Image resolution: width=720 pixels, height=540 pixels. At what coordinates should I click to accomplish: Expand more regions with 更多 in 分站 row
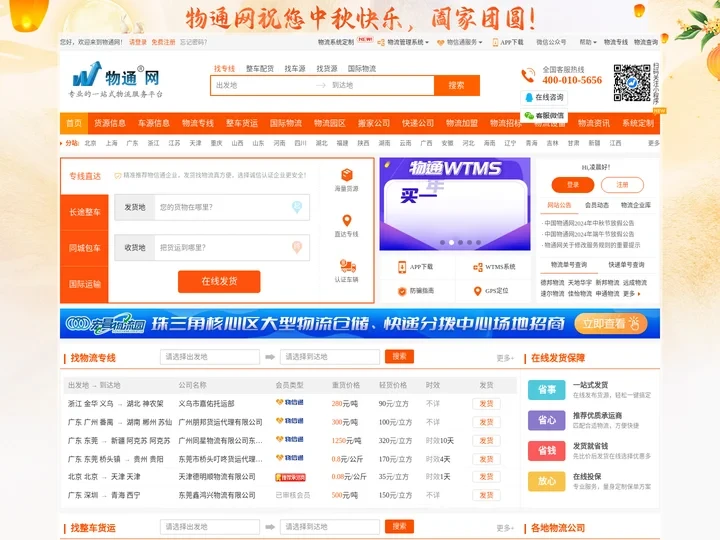tap(653, 143)
